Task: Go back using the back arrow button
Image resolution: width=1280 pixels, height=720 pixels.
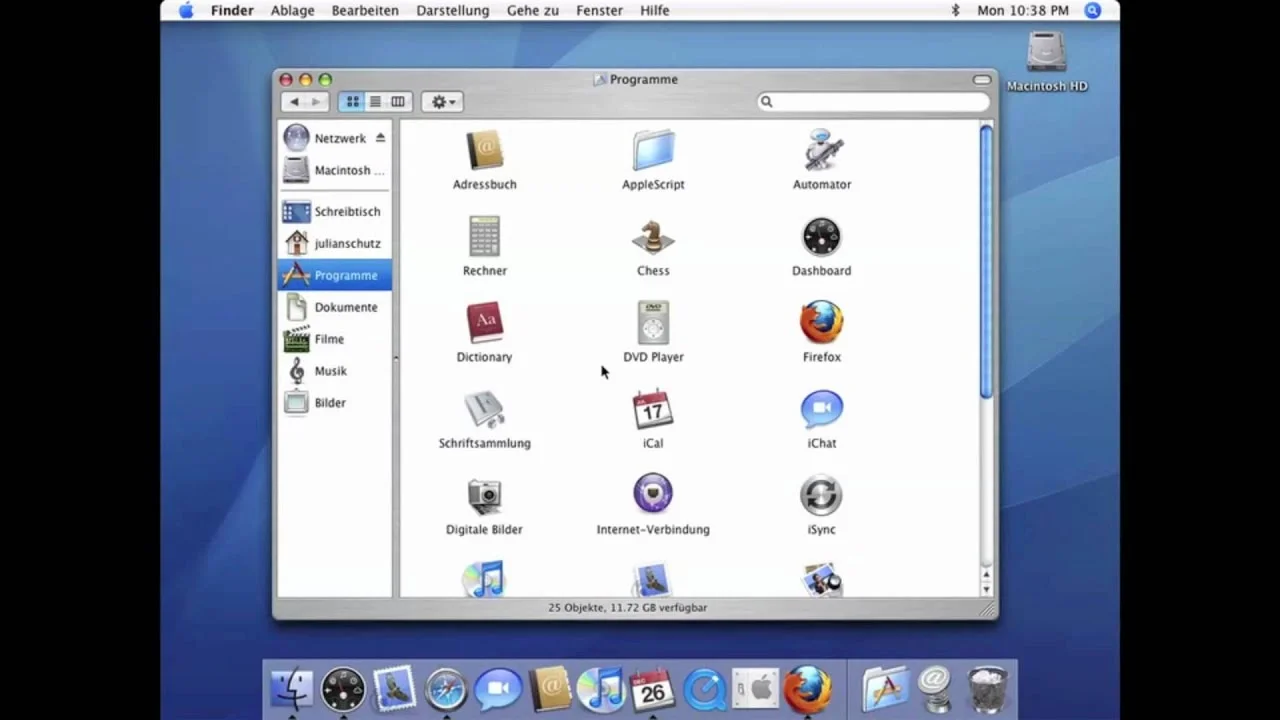Action: click(x=294, y=101)
